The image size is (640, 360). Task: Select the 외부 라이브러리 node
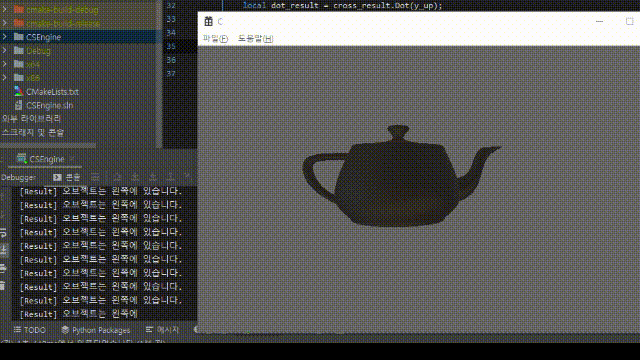[x=31, y=118]
